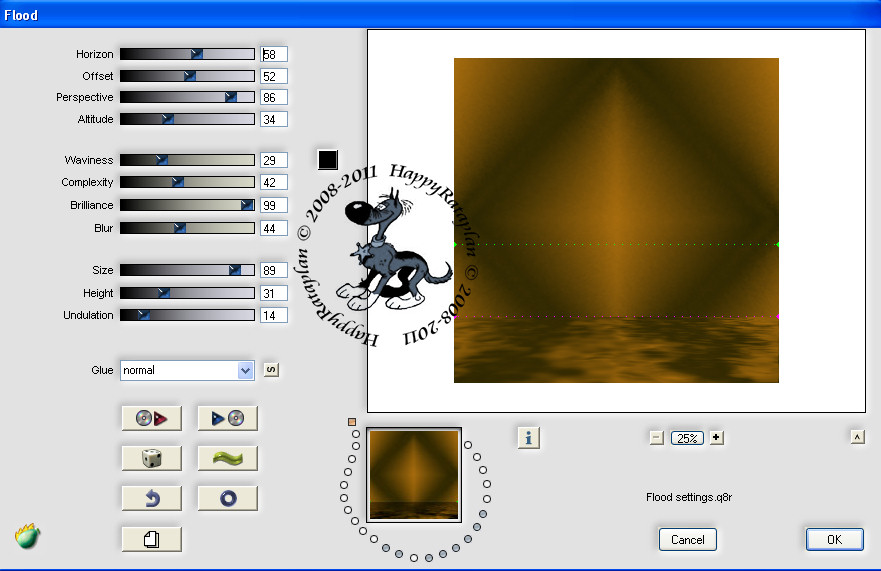Click the 'Flood' title bar
881x571 pixels.
pos(440,15)
